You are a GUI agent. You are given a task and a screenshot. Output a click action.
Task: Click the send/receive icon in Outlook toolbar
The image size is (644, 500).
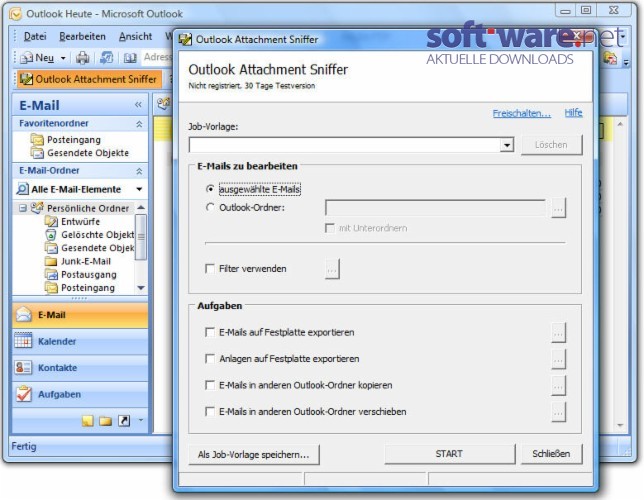pyautogui.click(x=106, y=58)
